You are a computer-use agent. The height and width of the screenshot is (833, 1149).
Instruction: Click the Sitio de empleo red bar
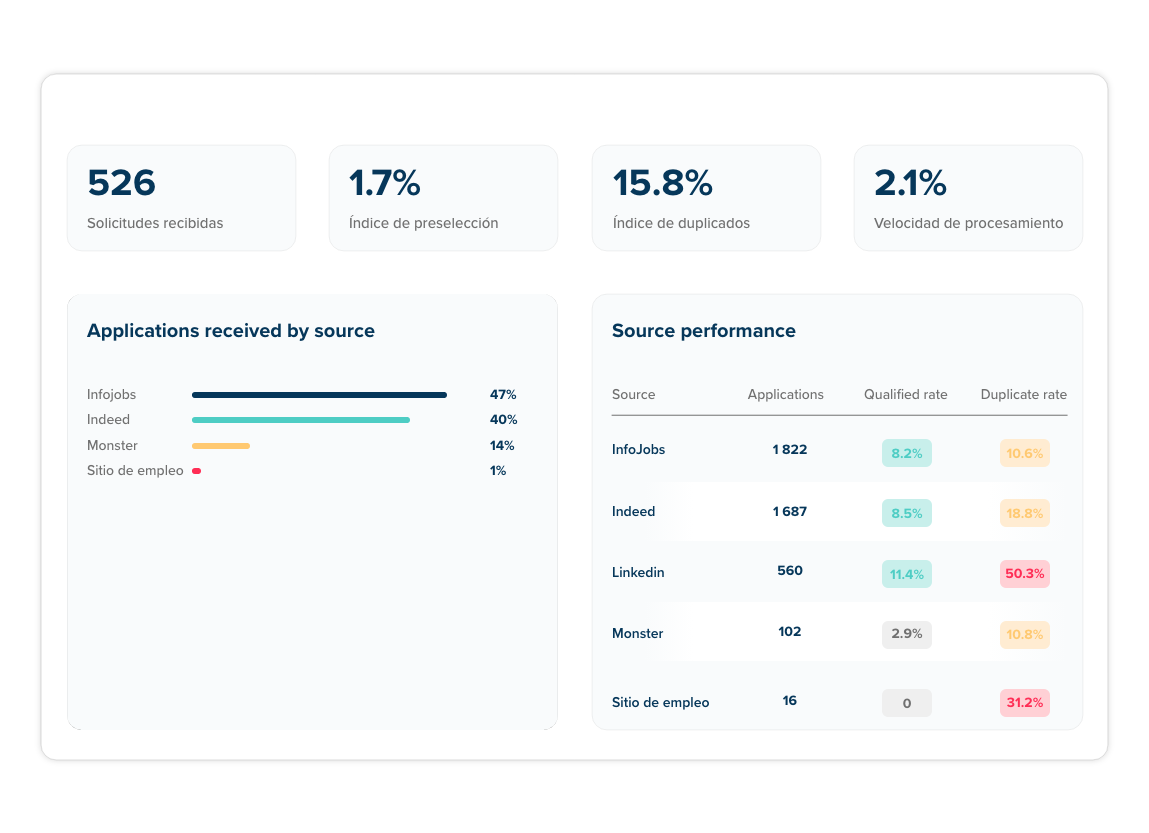coord(196,471)
